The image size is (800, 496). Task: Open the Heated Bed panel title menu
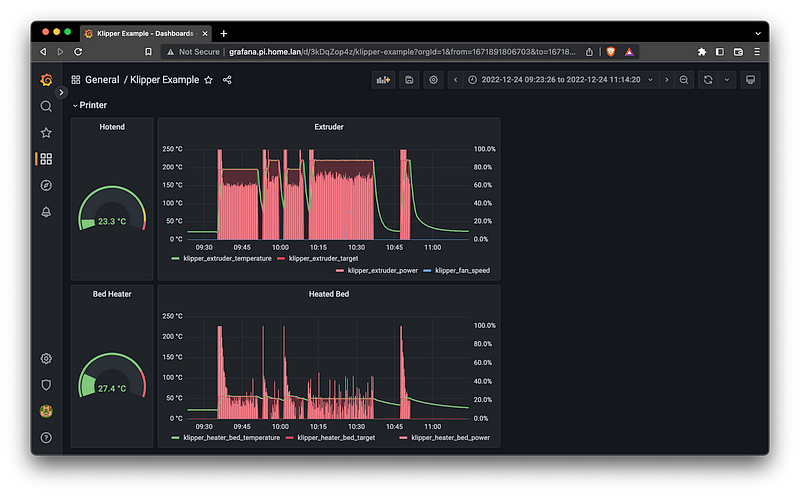pyautogui.click(x=329, y=294)
